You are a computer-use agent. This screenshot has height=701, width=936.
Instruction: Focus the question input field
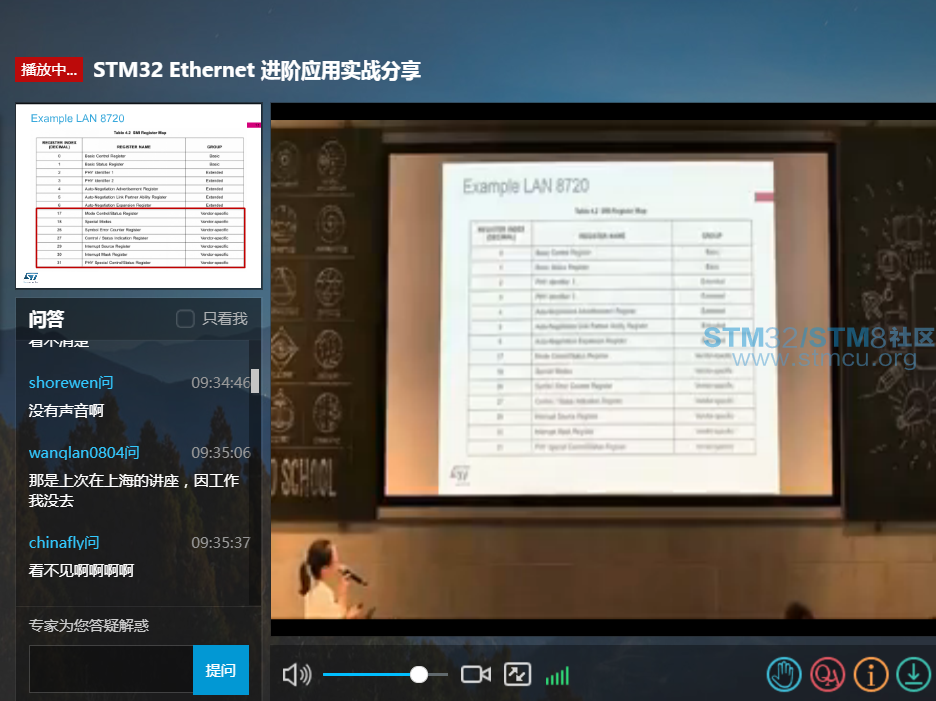[111, 669]
